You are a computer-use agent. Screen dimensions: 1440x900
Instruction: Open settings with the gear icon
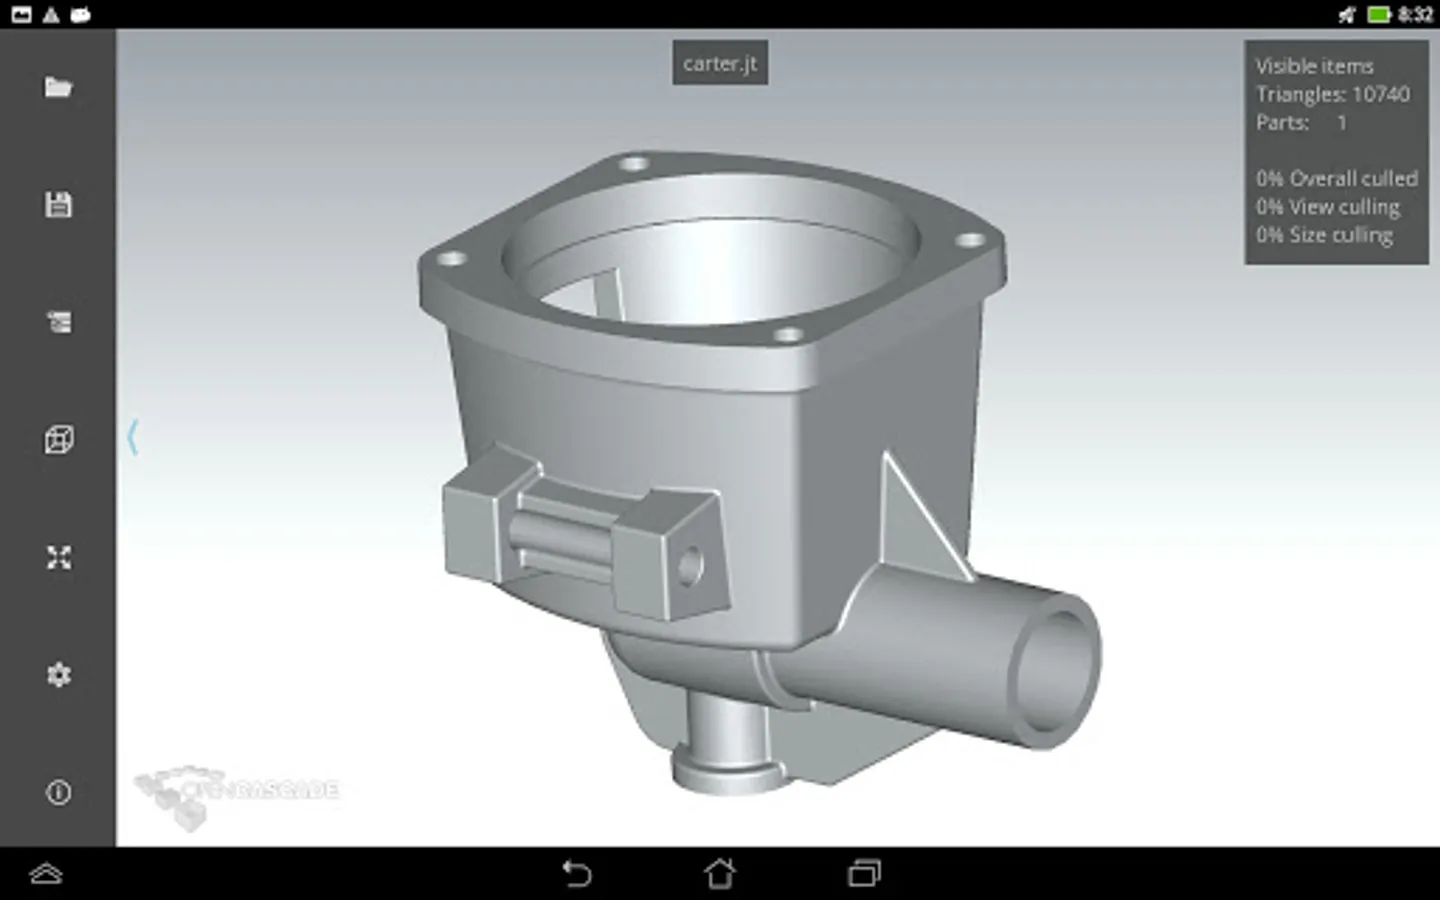pos(58,675)
